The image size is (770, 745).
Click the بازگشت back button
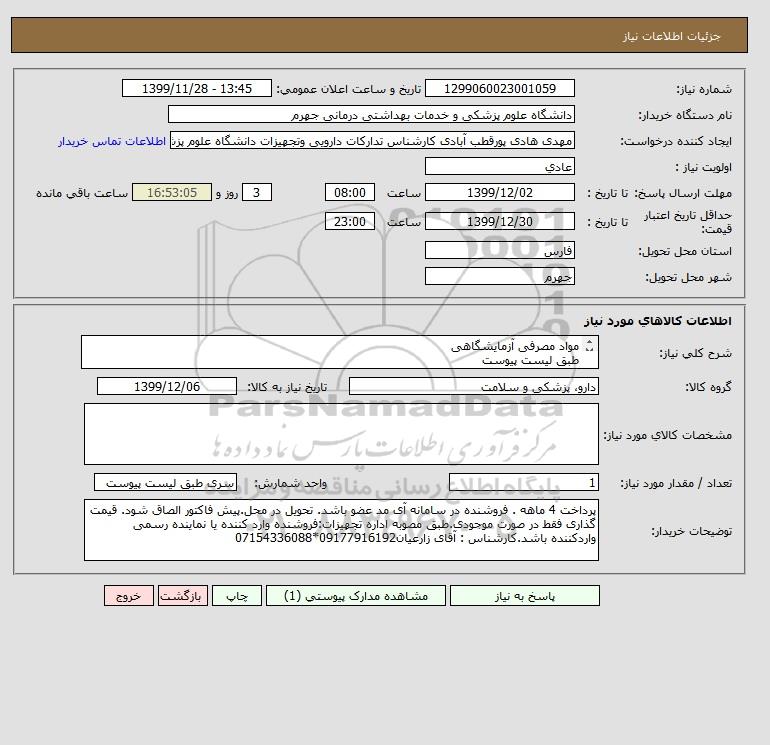(x=183, y=596)
